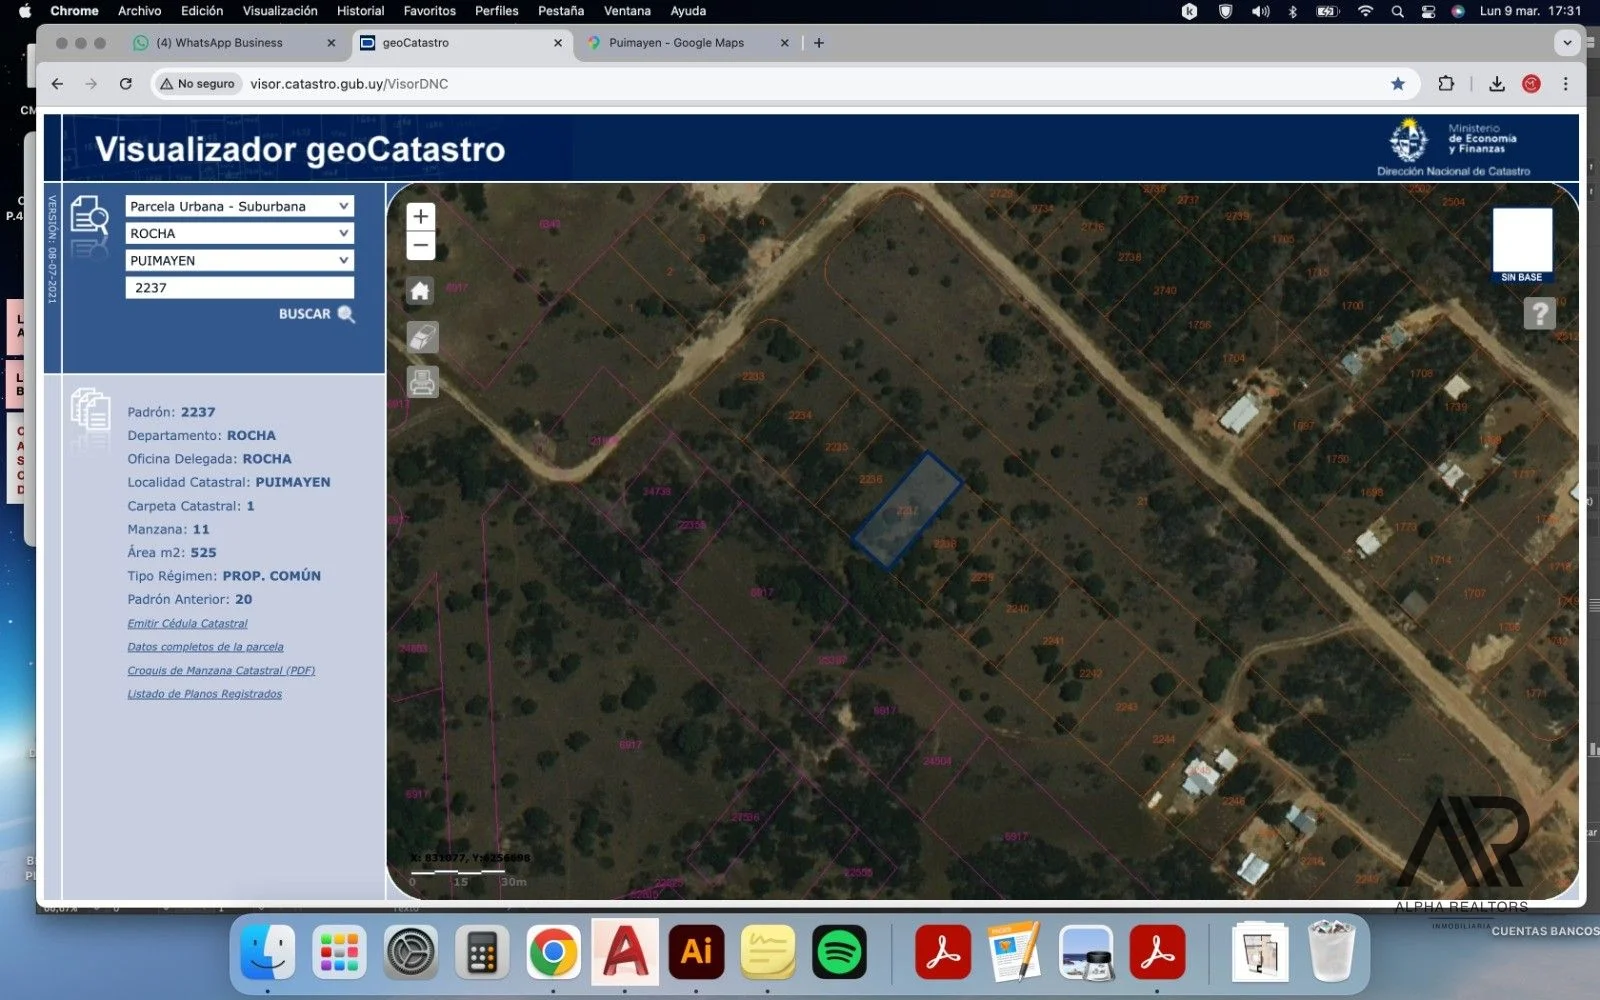
Task: Reload the geoCatastro page
Action: click(x=126, y=84)
